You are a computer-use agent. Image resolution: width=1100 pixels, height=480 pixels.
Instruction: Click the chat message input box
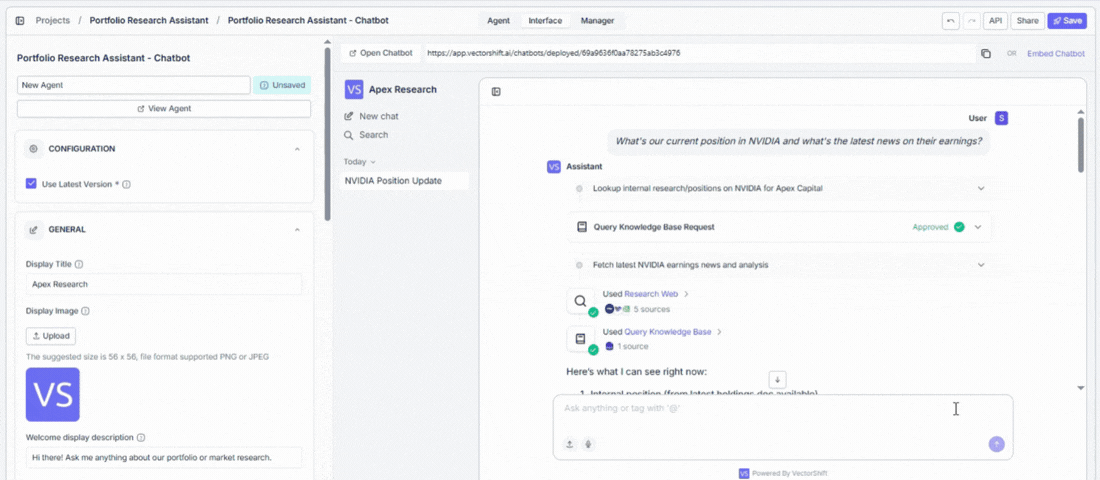[x=783, y=427]
